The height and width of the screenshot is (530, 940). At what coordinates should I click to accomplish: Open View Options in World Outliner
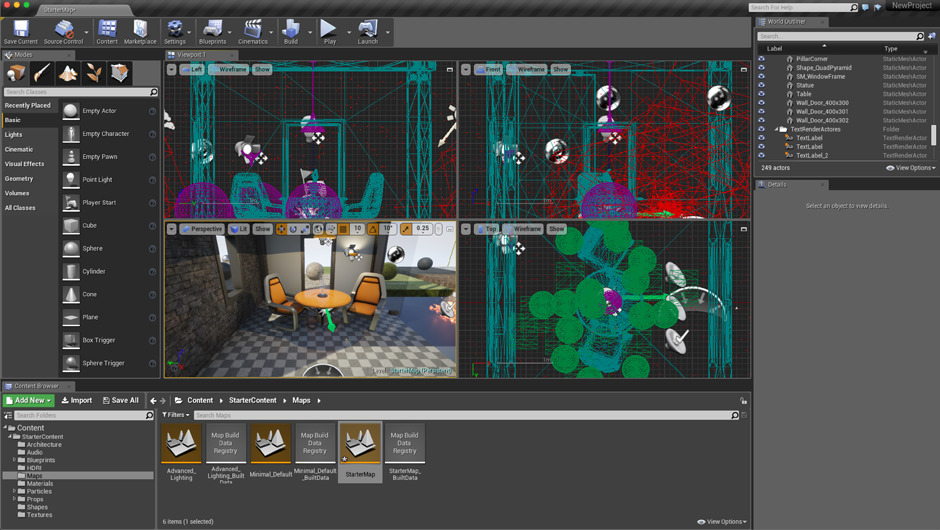click(x=910, y=168)
